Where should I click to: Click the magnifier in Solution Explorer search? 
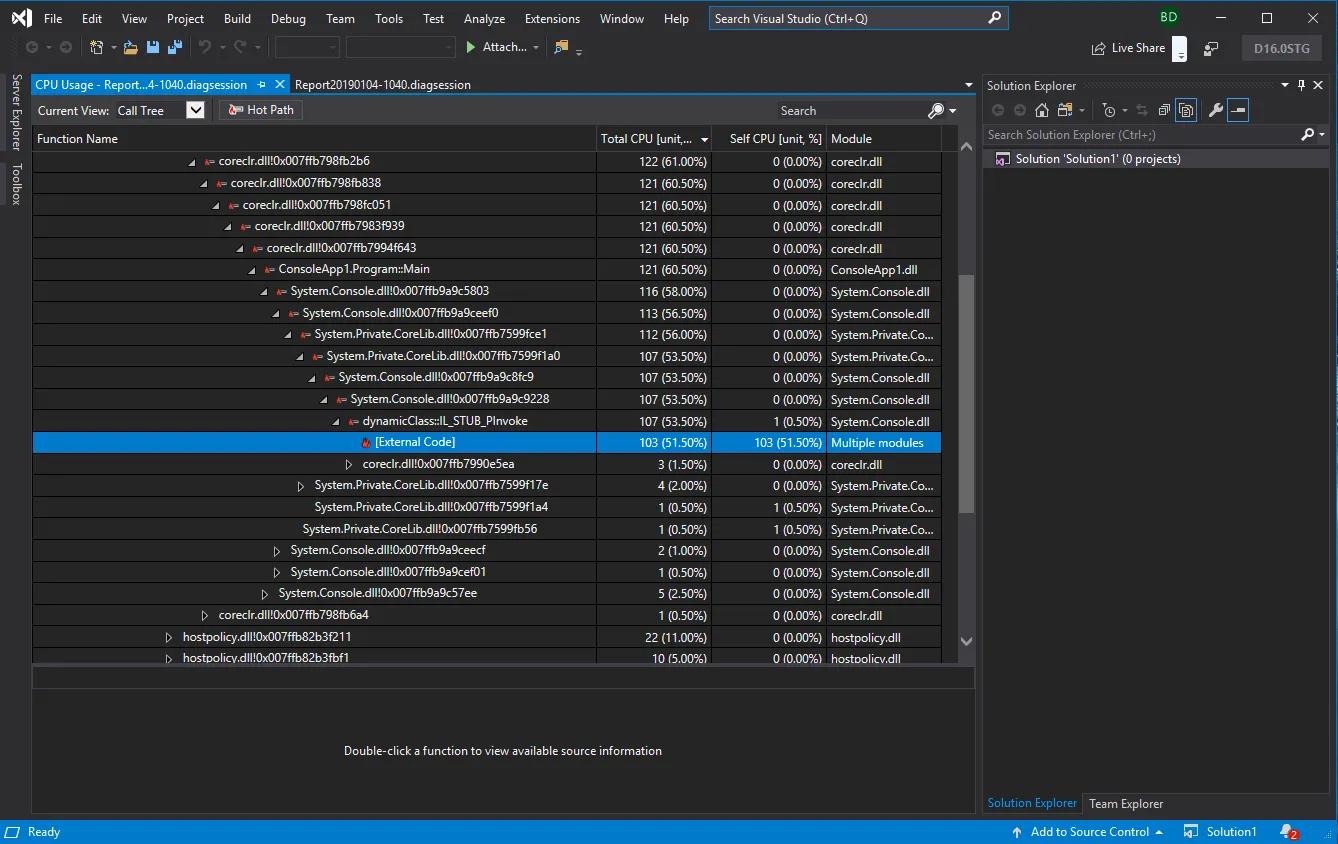1307,134
